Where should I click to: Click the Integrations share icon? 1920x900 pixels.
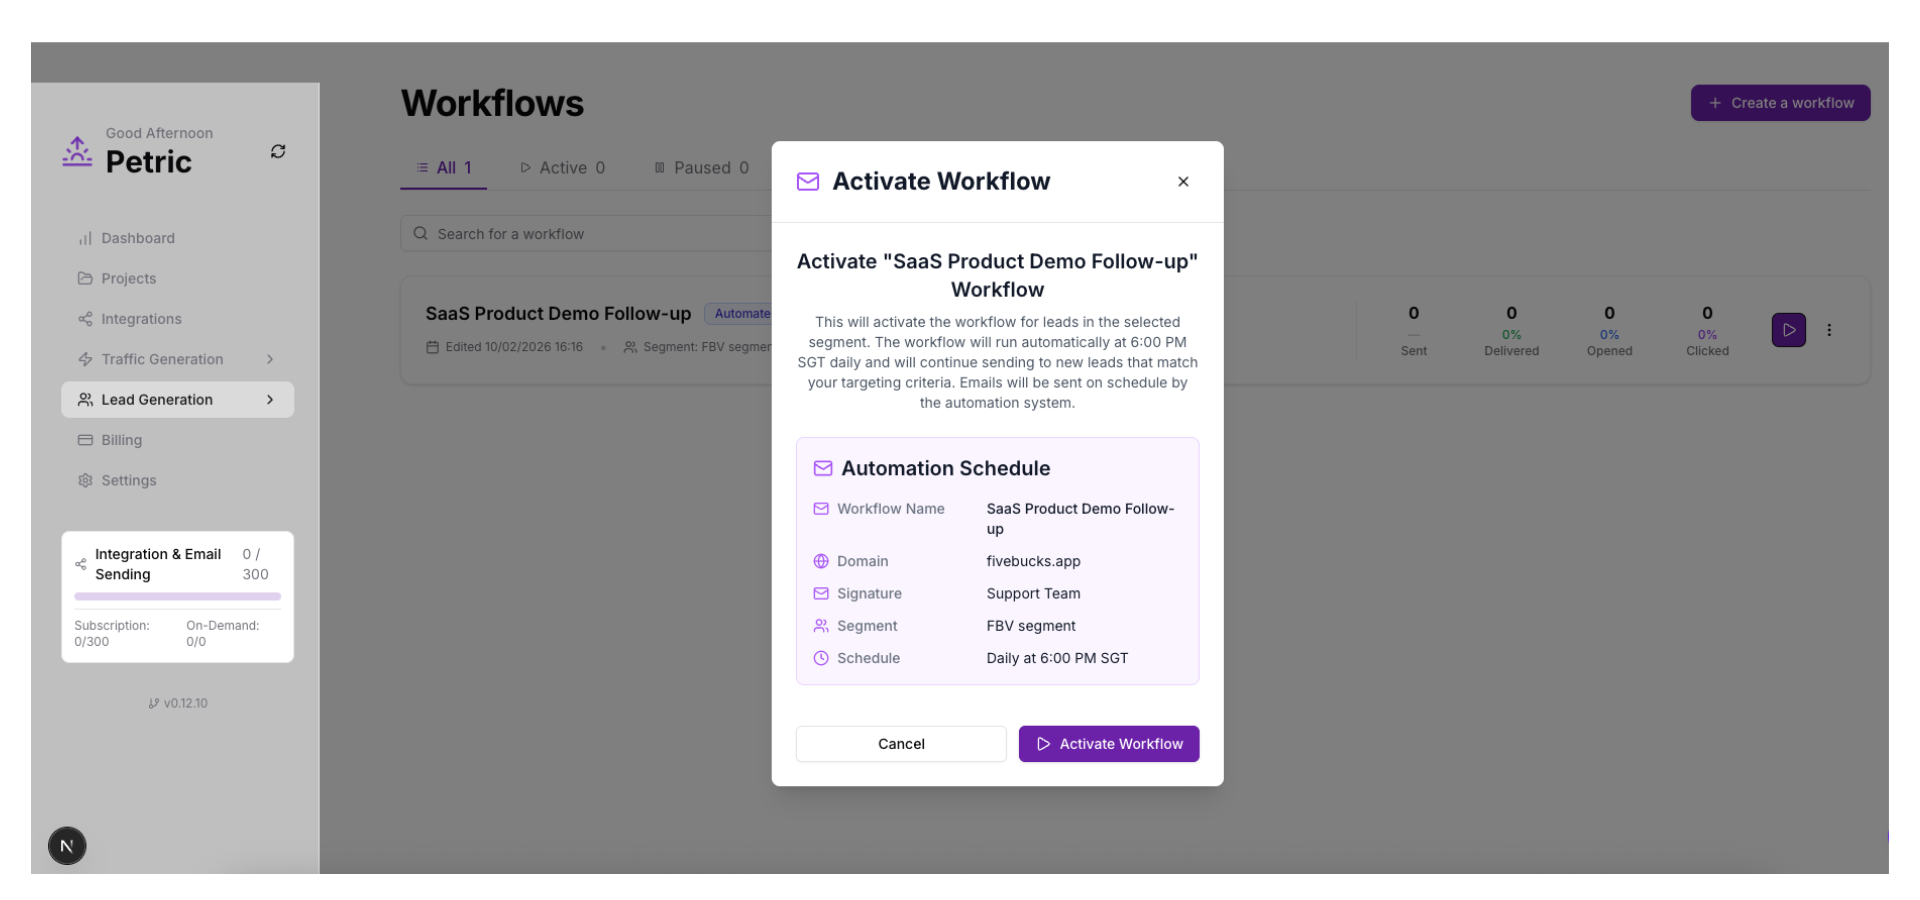85,319
